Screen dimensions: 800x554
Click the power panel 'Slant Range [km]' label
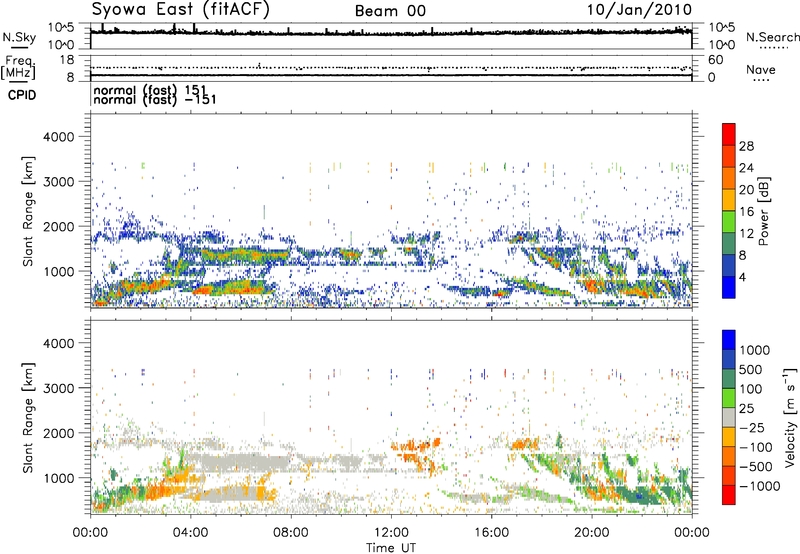click(x=28, y=211)
